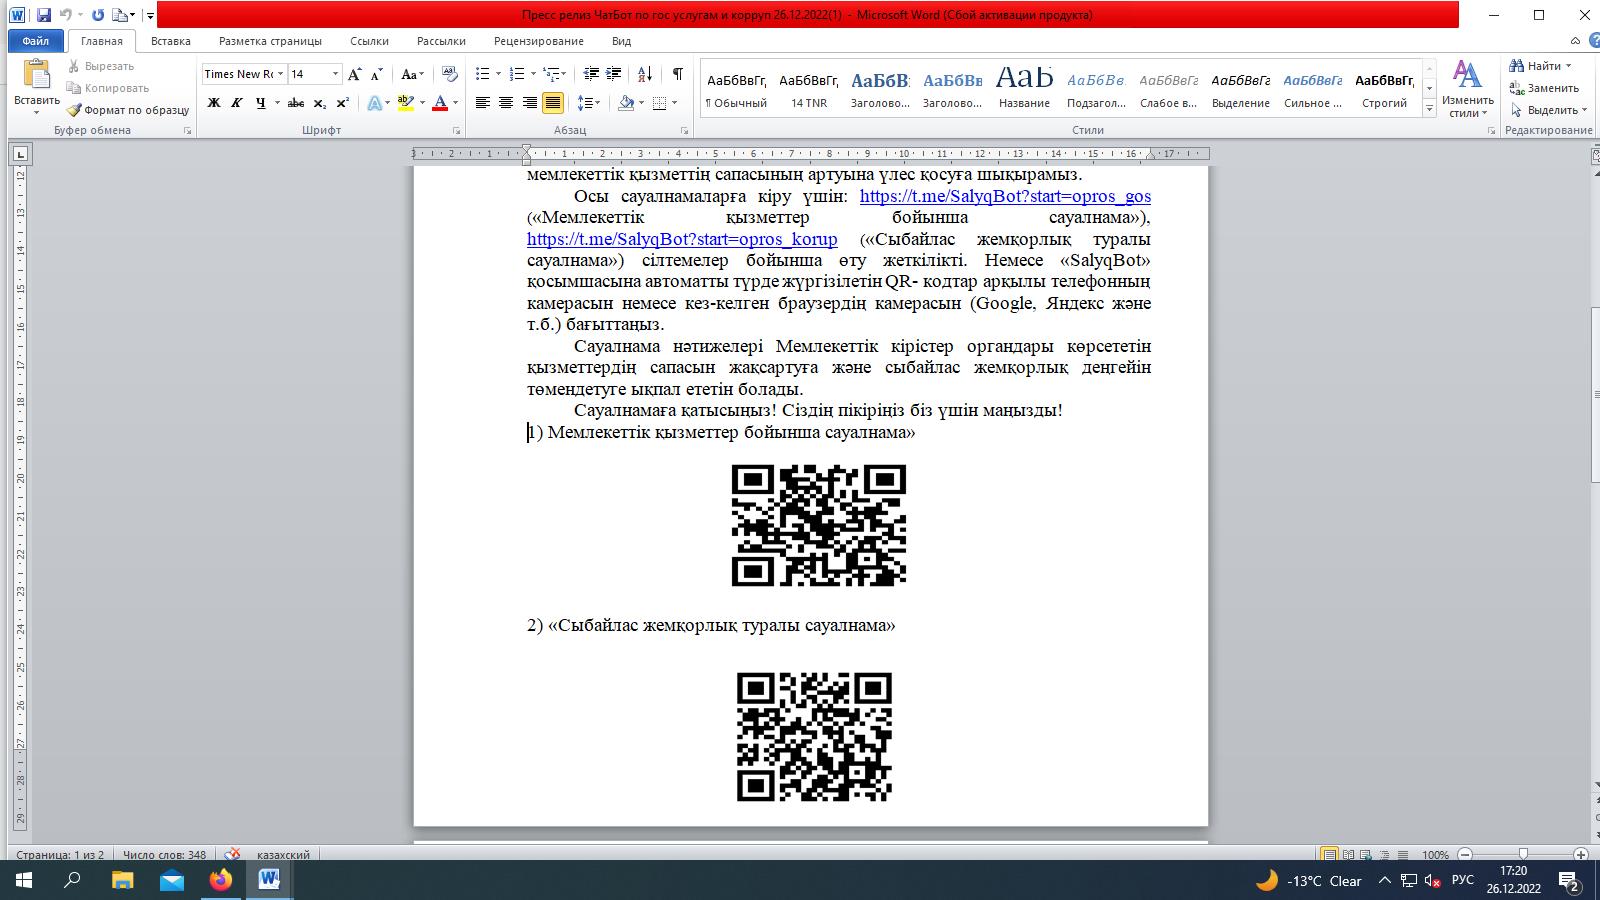
Task: Open the Файл tab
Action: point(35,41)
